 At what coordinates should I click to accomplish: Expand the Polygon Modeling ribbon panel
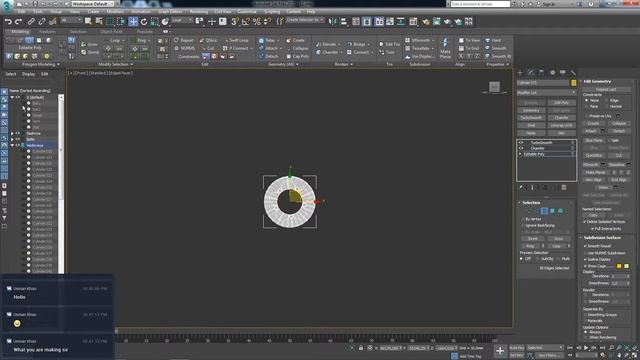click(41, 64)
